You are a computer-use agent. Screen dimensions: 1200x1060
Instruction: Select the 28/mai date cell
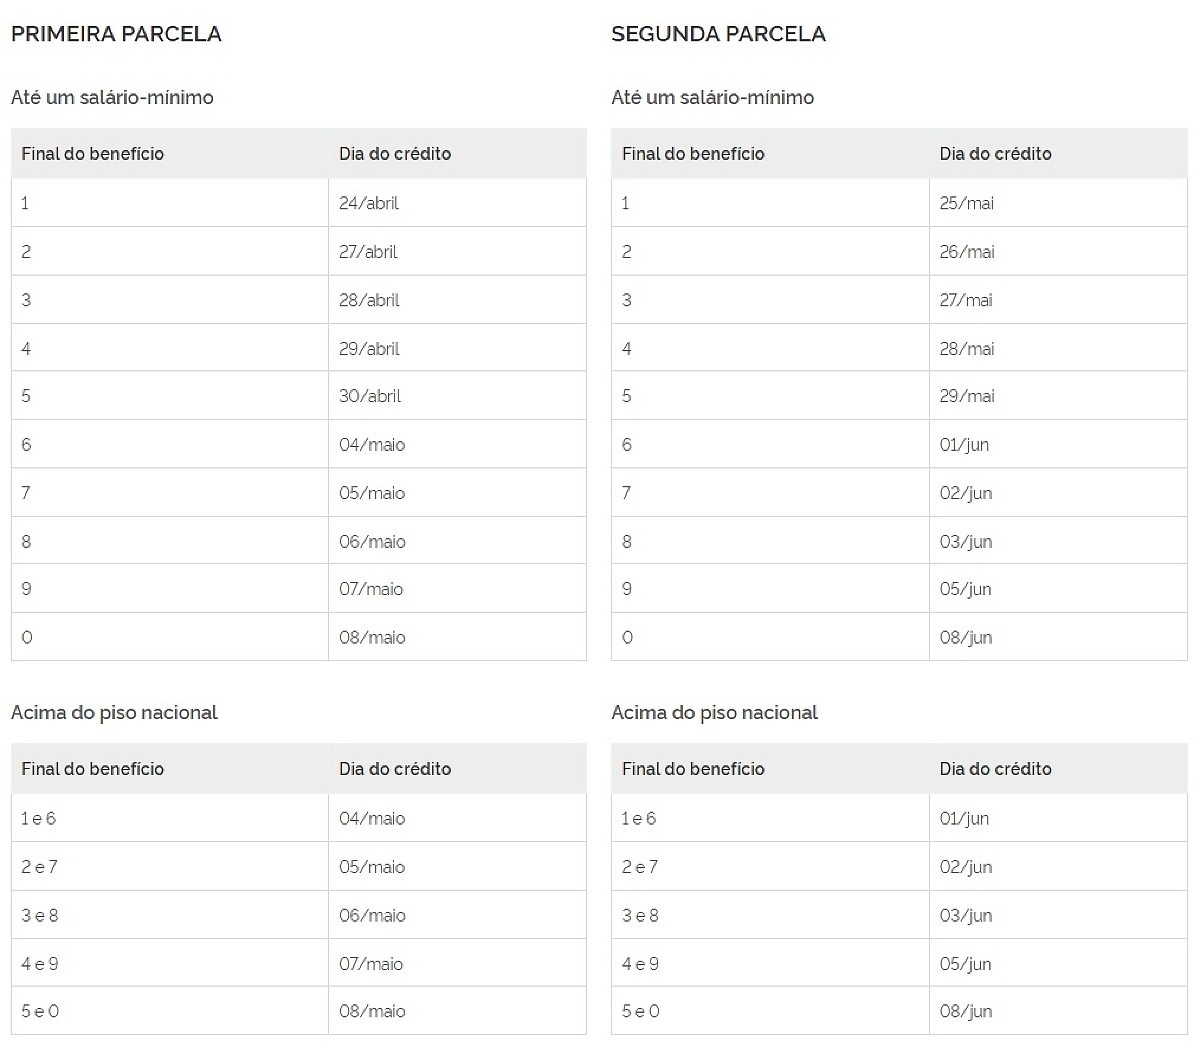pyautogui.click(x=967, y=349)
